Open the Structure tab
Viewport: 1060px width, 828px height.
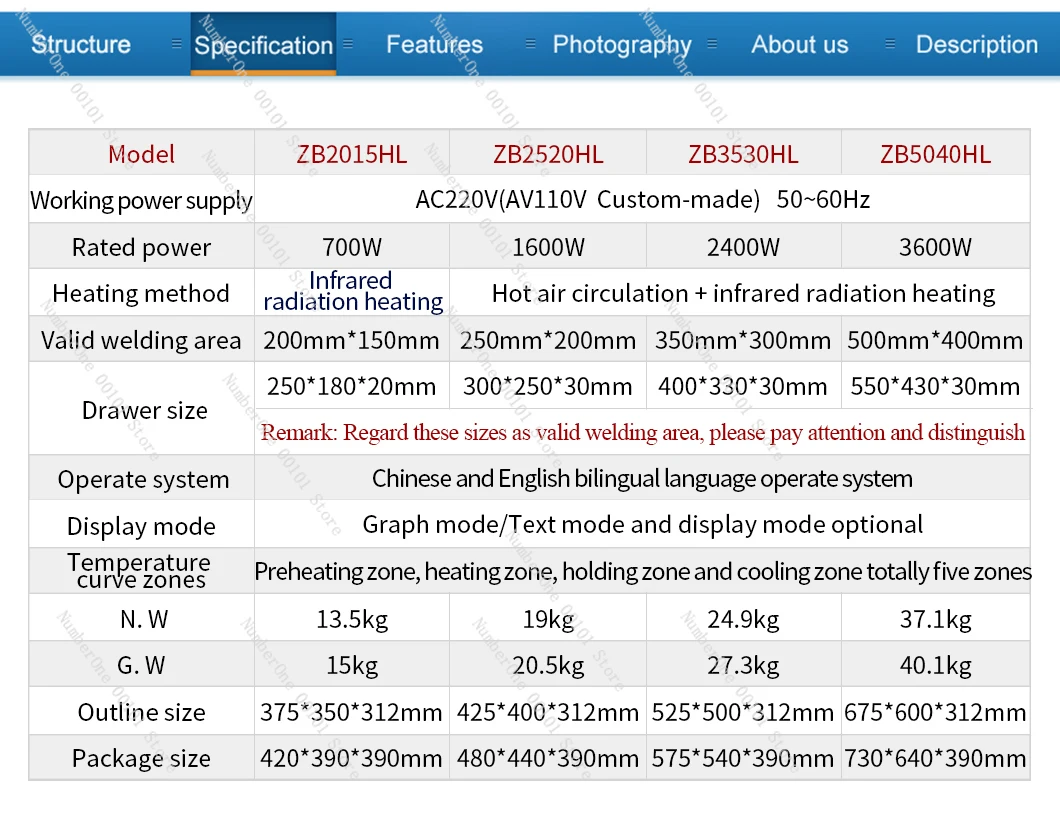click(x=81, y=44)
